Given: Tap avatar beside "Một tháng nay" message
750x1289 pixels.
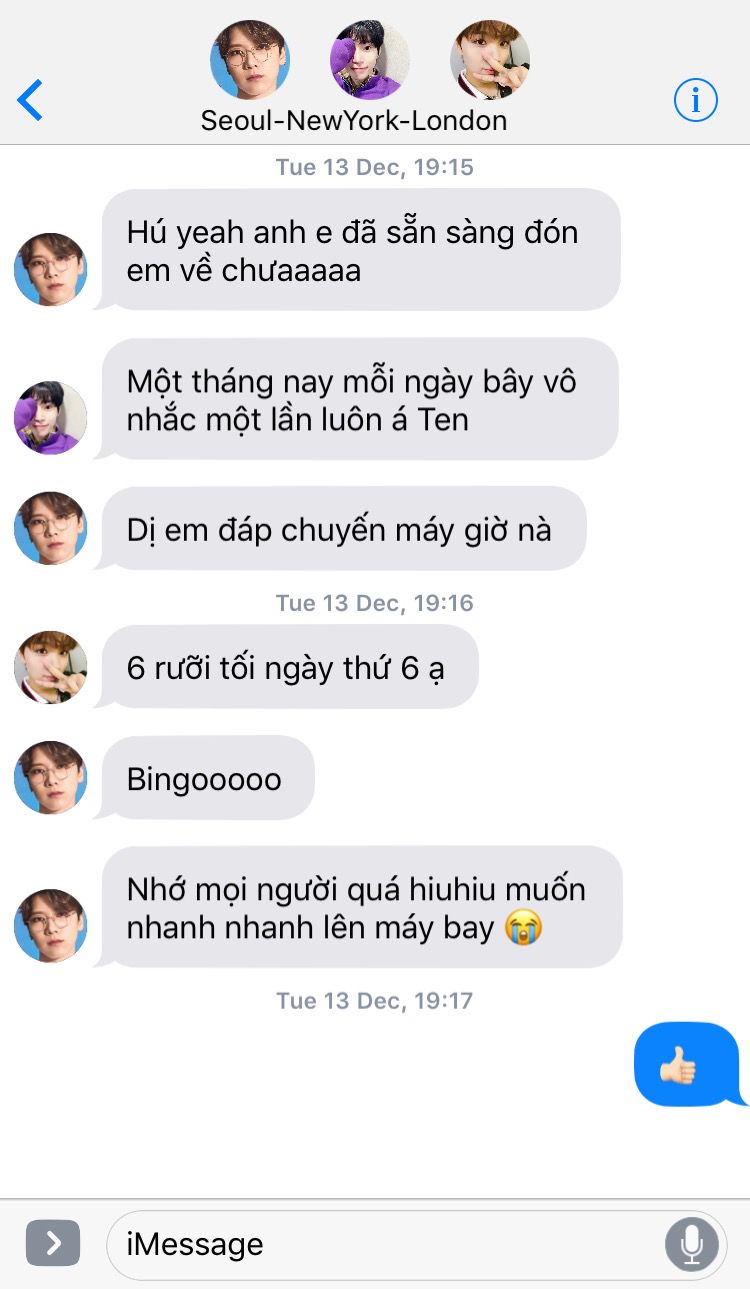Looking at the screenshot, I should click(x=50, y=418).
